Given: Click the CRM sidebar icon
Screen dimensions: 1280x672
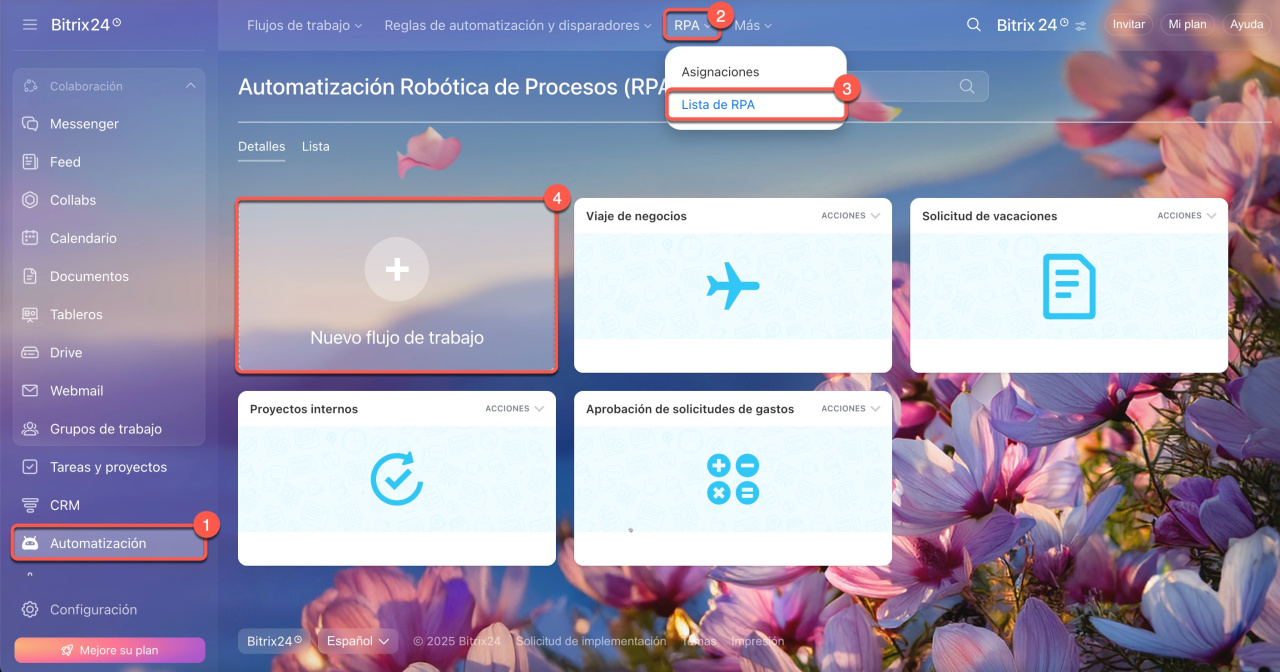Looking at the screenshot, I should (30, 505).
